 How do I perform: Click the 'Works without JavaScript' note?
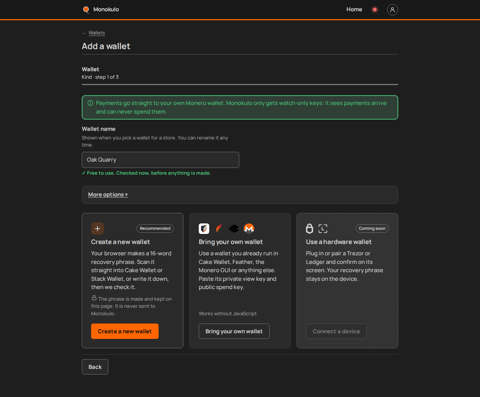(x=228, y=314)
